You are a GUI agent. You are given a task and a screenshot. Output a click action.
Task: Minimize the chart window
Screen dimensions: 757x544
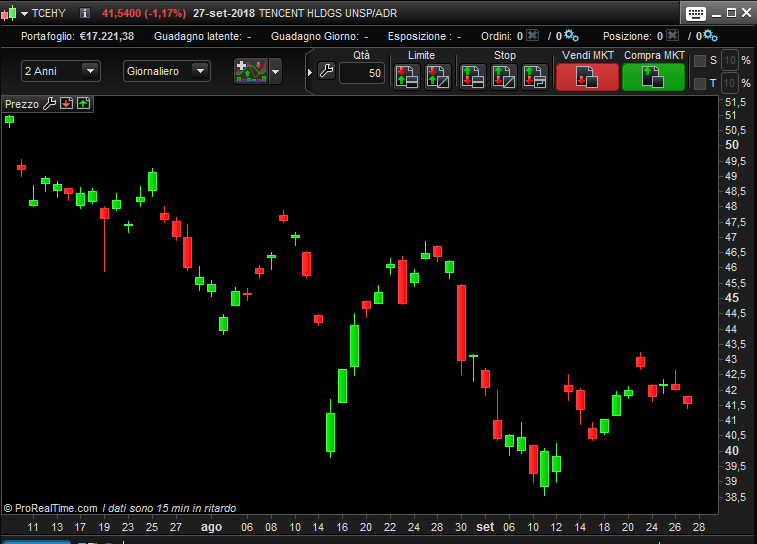[x=716, y=14]
